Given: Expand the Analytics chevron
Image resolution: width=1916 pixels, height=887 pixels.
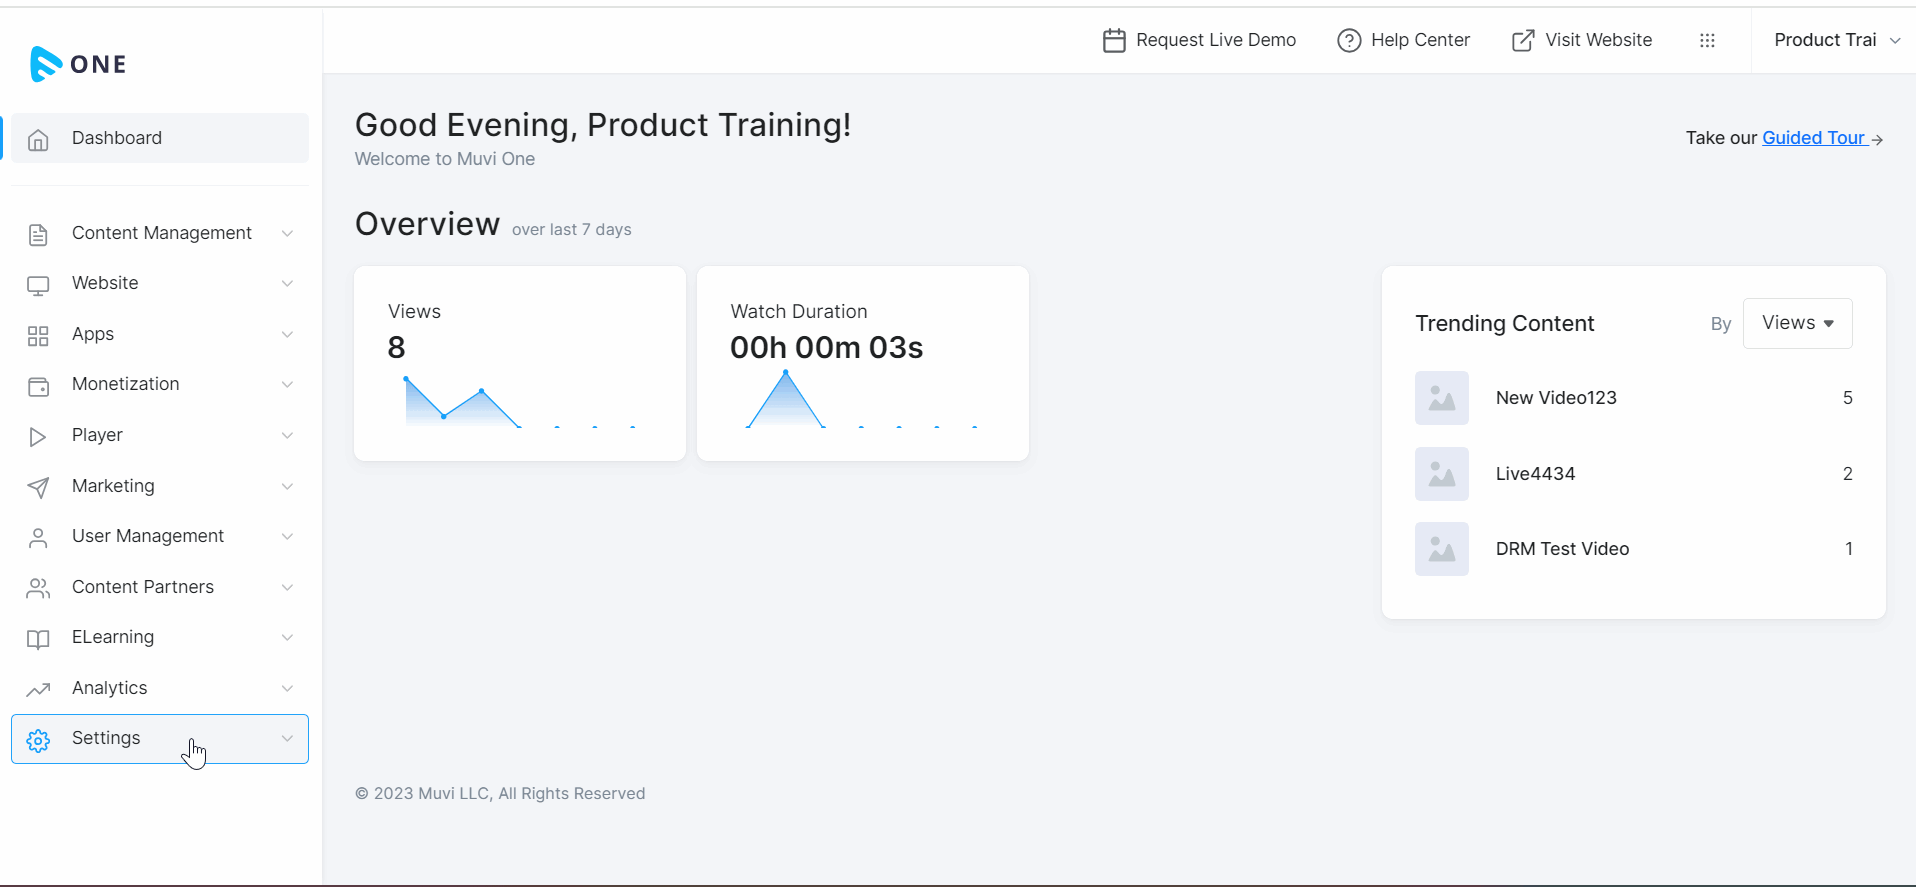Looking at the screenshot, I should pyautogui.click(x=287, y=688).
